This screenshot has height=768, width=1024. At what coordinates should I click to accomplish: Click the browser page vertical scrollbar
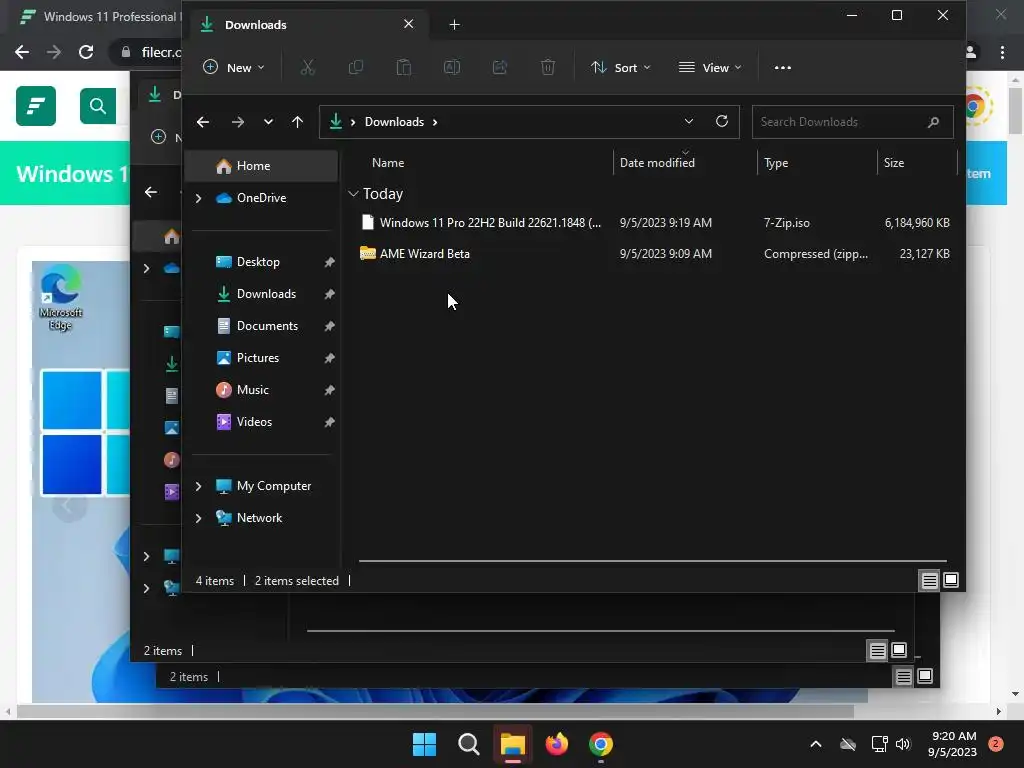(1015, 110)
